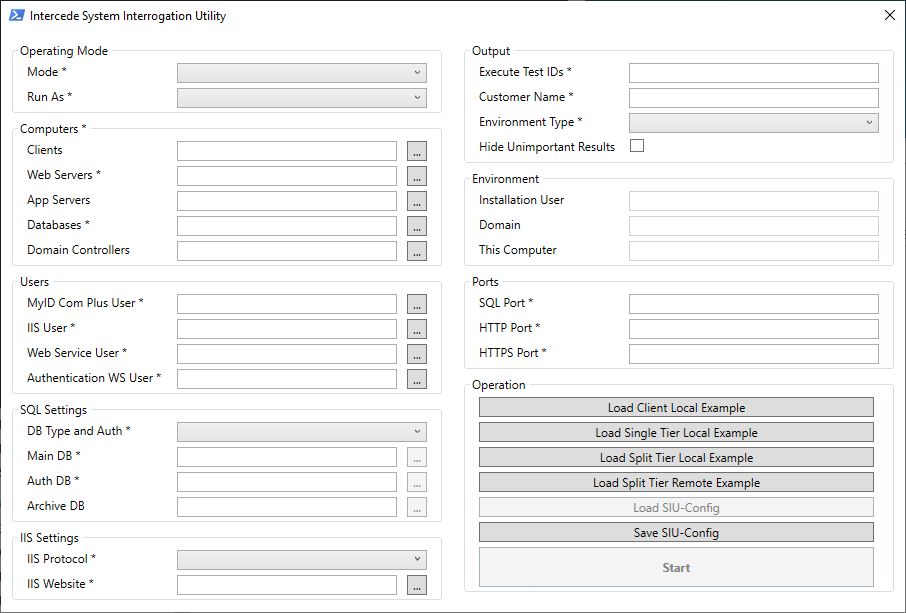Focus the Web Servers text field
This screenshot has height=613, width=906.
[x=287, y=176]
